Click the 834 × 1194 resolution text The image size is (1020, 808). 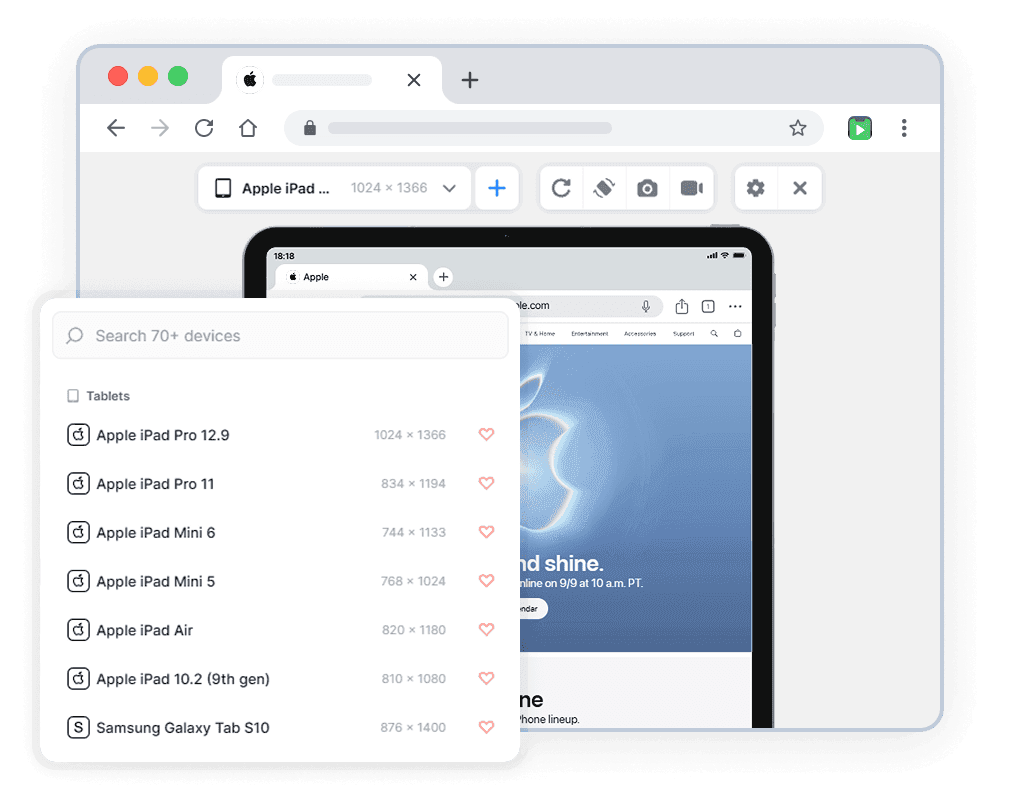(413, 483)
